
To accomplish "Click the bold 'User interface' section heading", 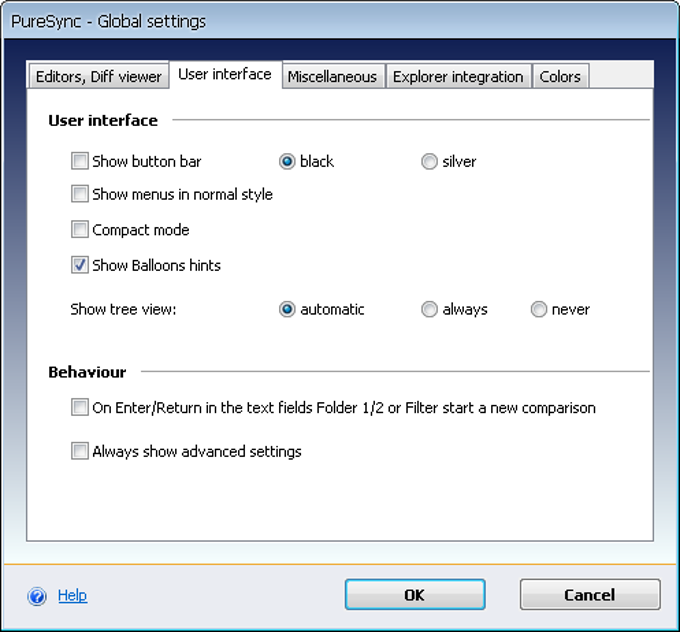I will click(103, 120).
